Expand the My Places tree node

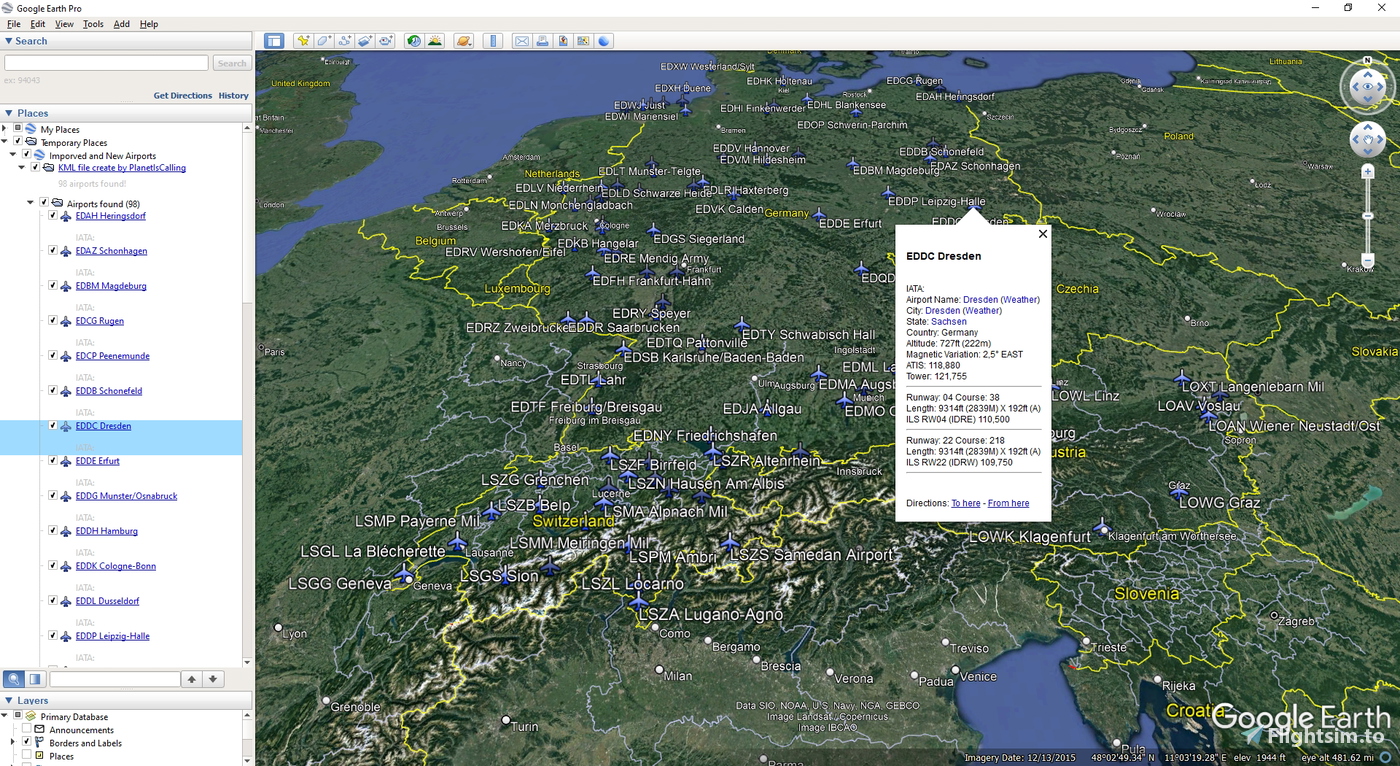5,129
